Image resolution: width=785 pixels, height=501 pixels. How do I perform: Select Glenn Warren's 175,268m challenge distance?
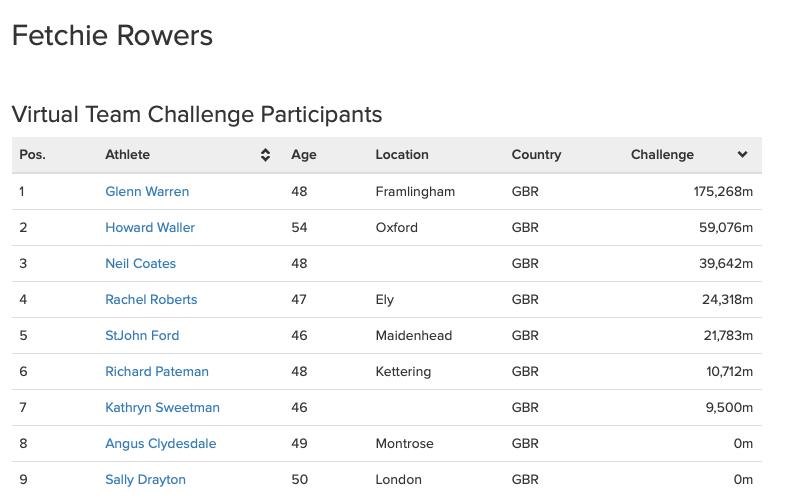tap(723, 192)
